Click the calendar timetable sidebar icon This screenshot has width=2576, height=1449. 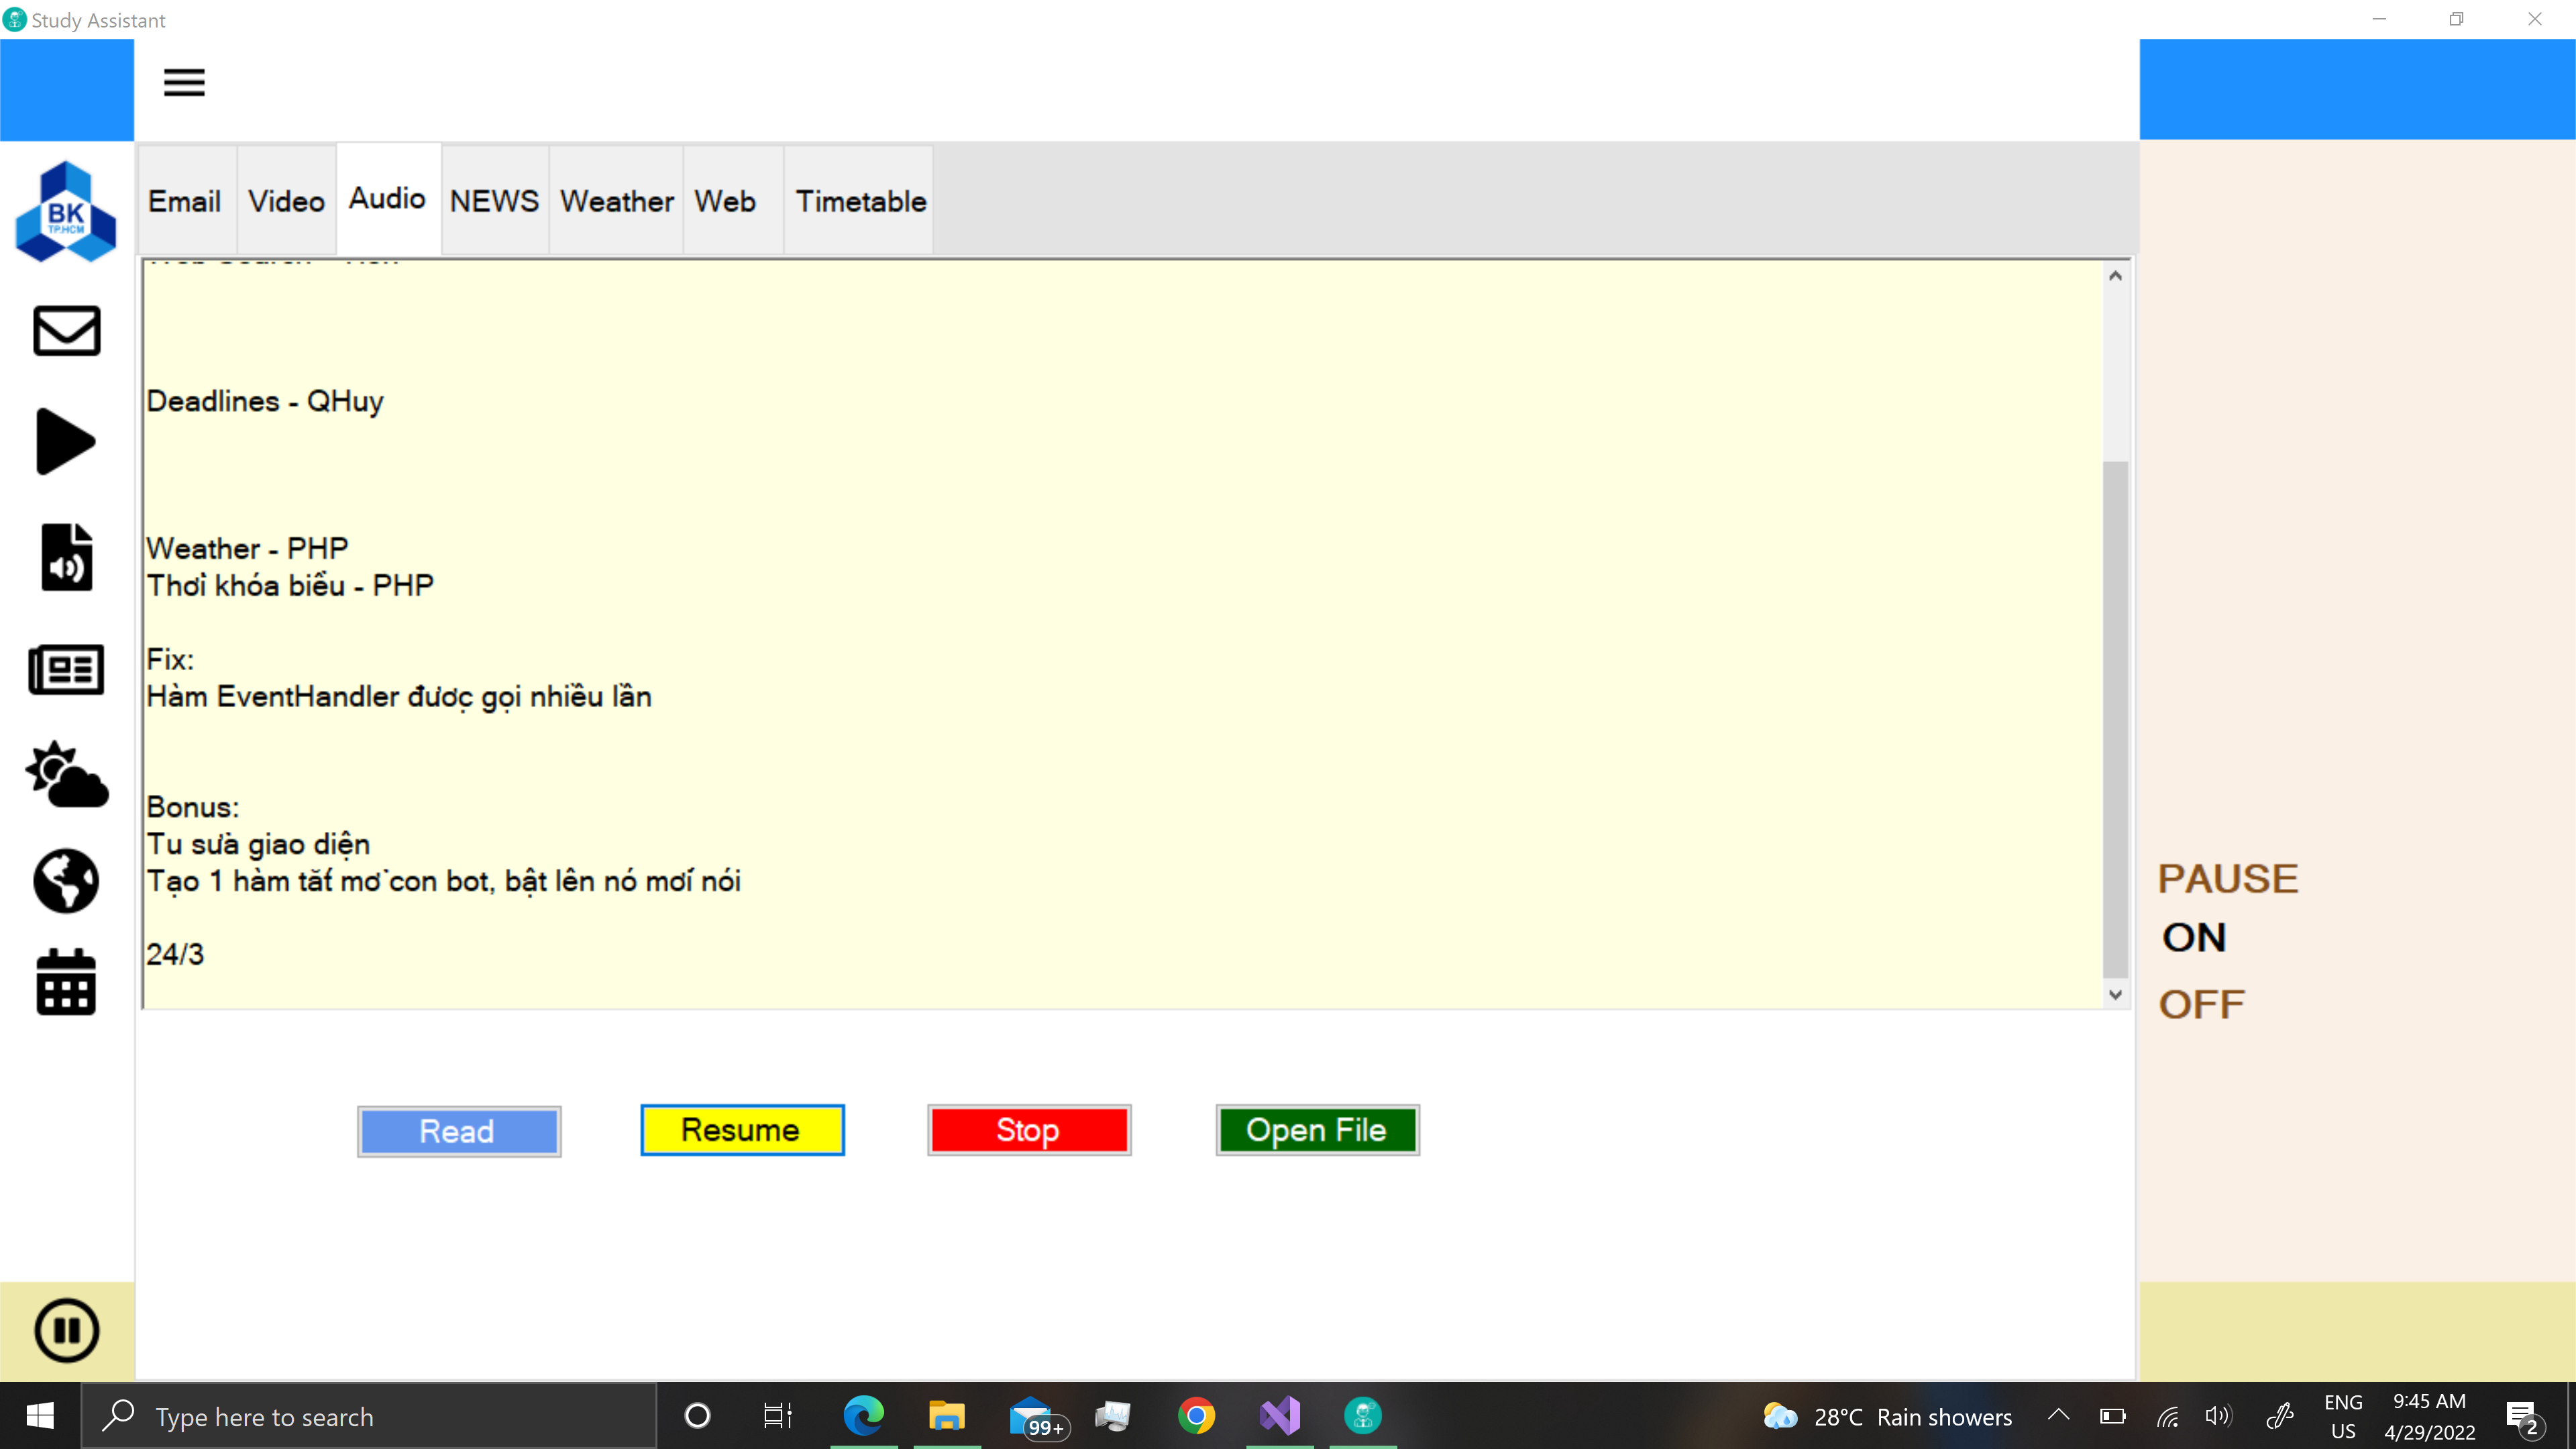tap(66, 982)
